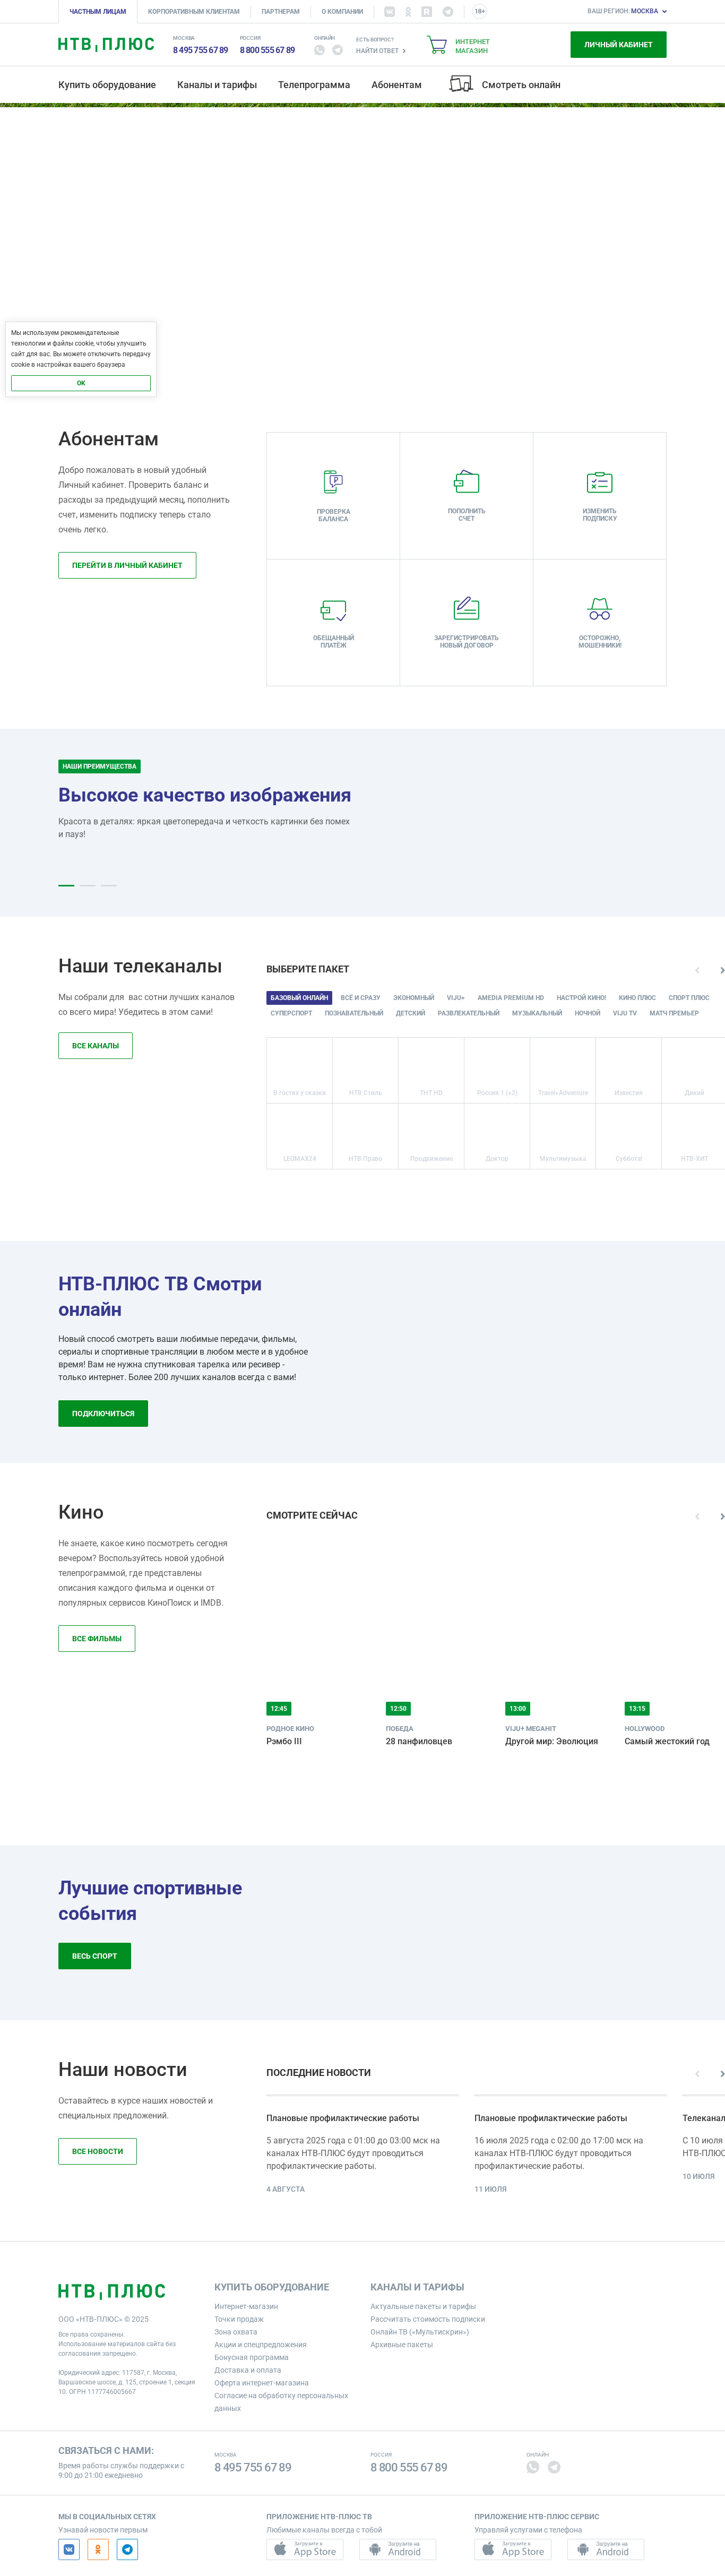The height and width of the screenshot is (2576, 725).
Task: Open the Купить оборудование menu
Action: 107,85
